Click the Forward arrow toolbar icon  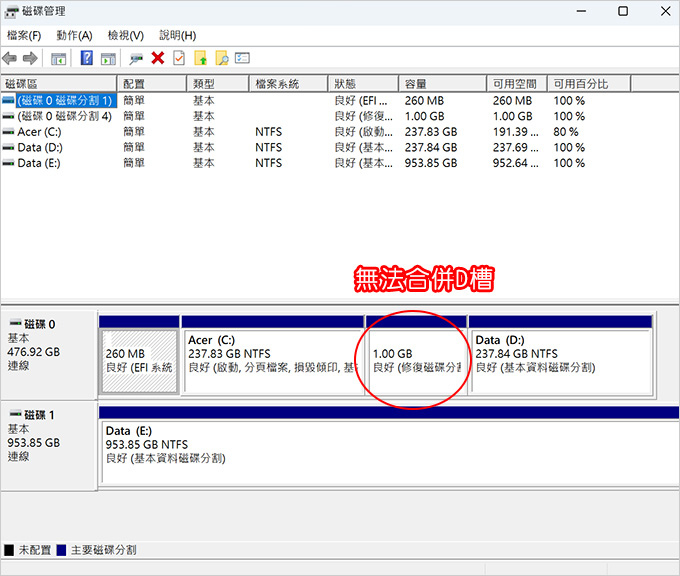point(30,58)
